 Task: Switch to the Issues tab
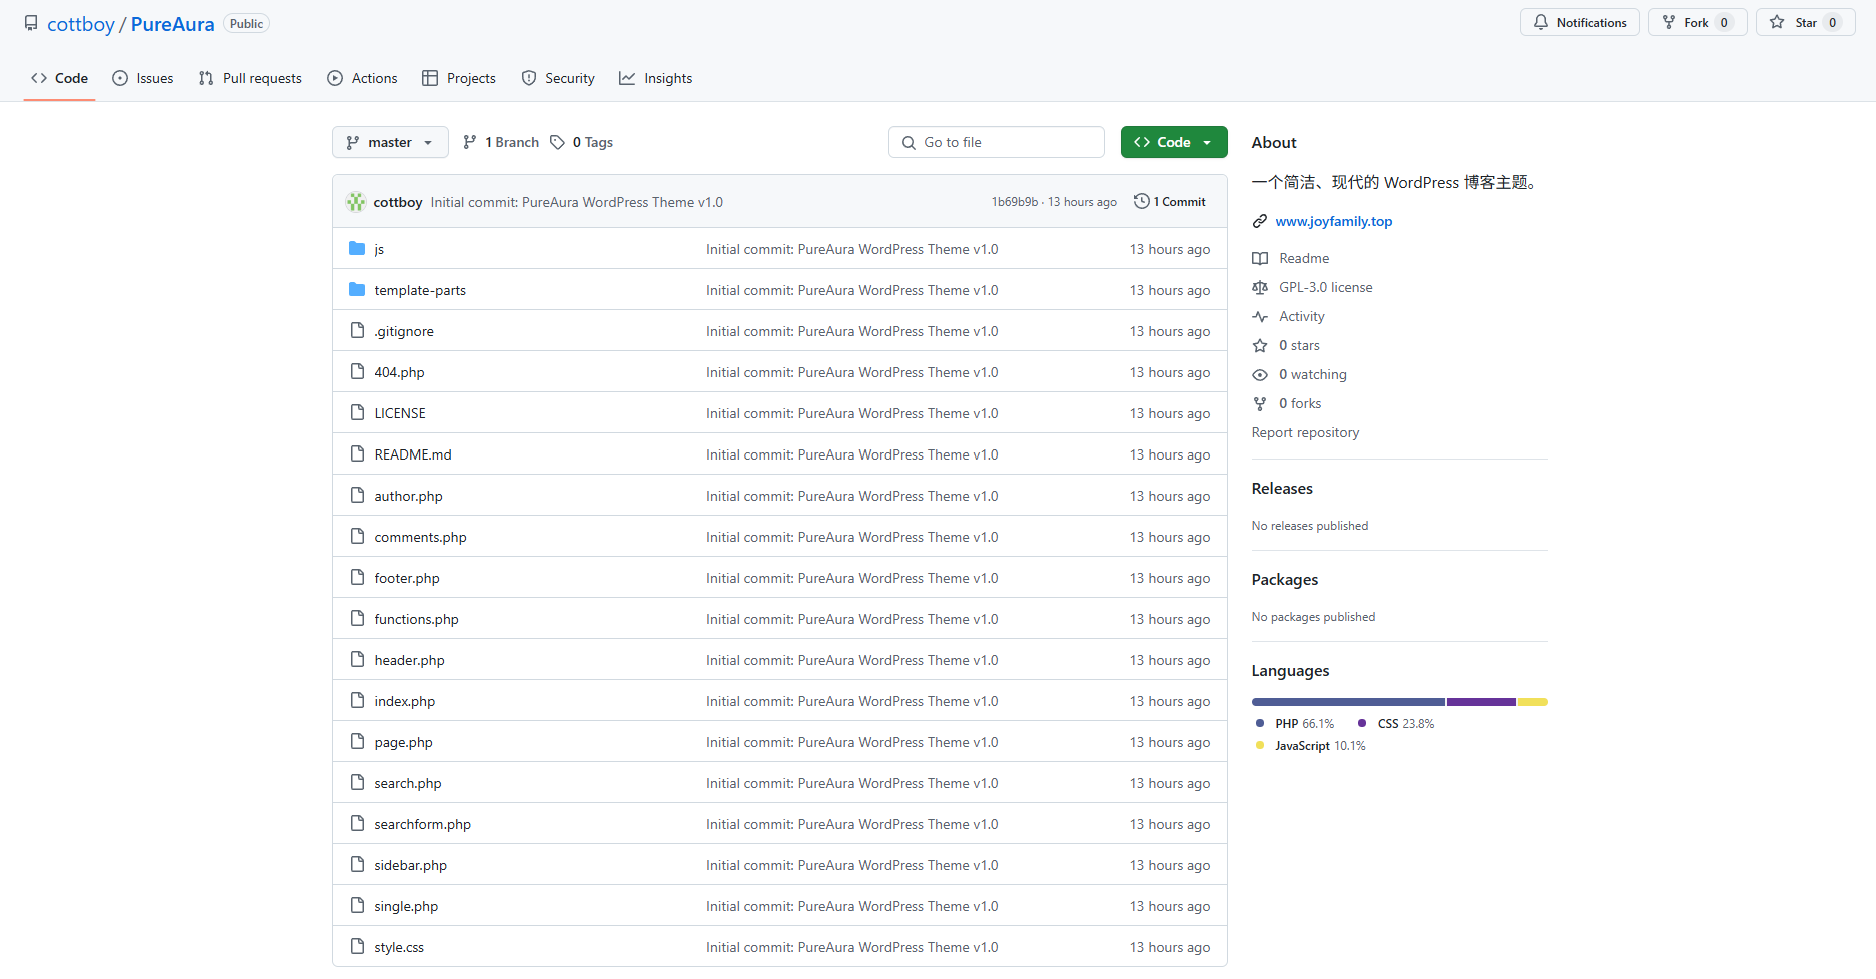pos(143,78)
